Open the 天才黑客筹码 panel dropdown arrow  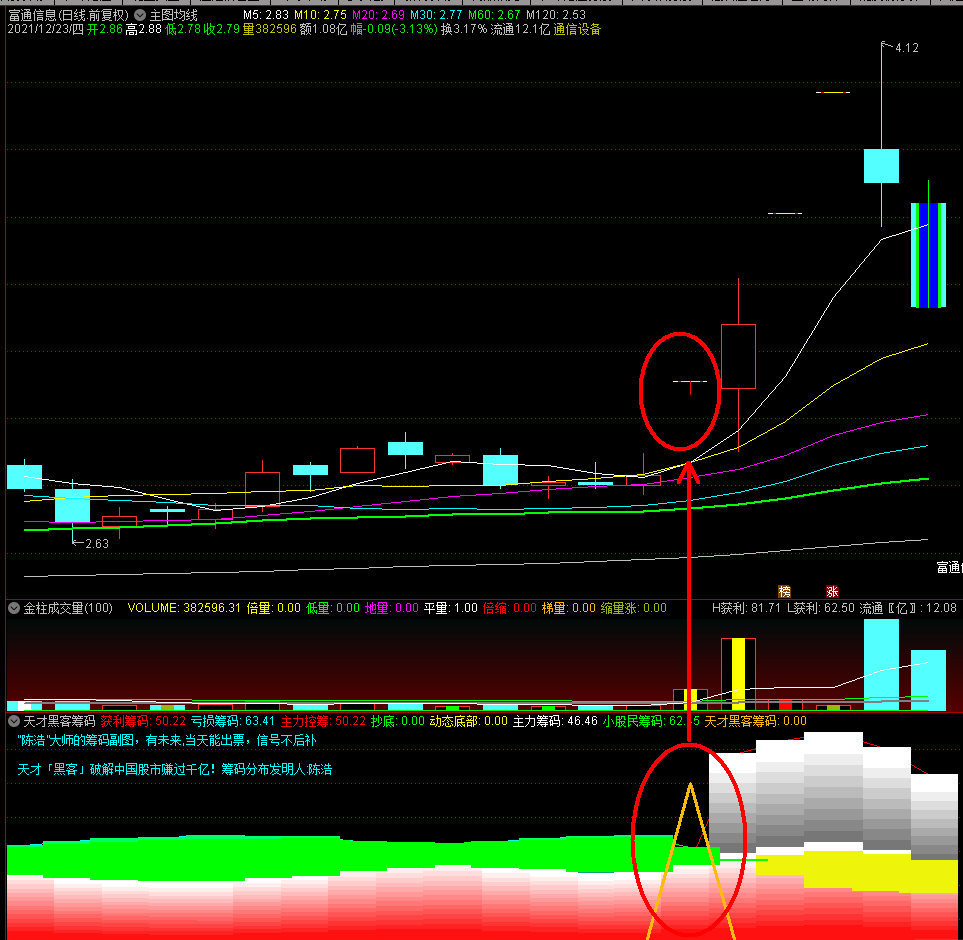click(14, 721)
